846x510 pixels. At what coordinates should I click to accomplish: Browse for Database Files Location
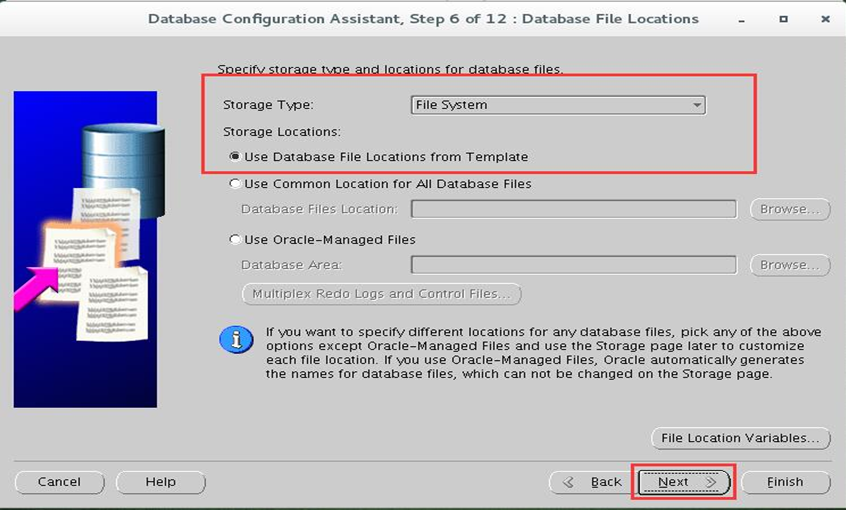(790, 209)
